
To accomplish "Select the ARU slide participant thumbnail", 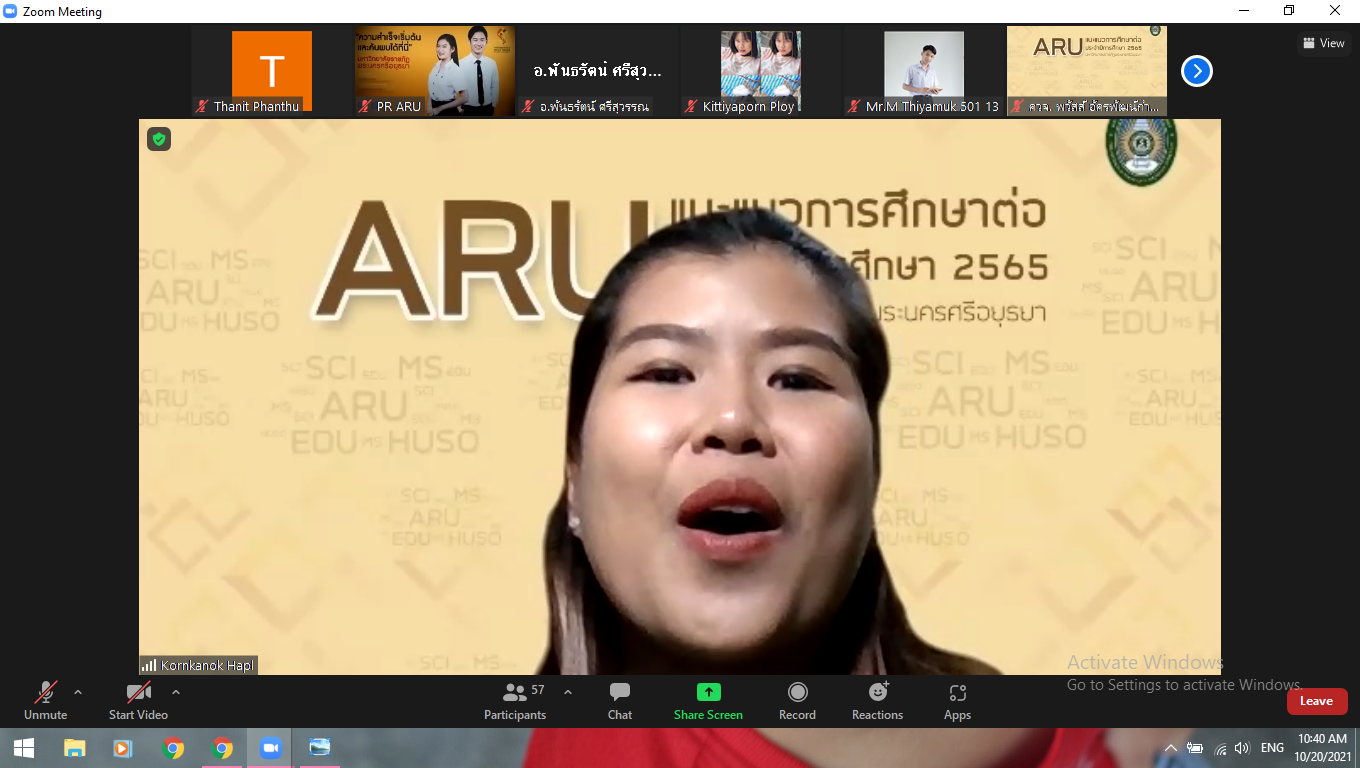I will coord(1087,71).
